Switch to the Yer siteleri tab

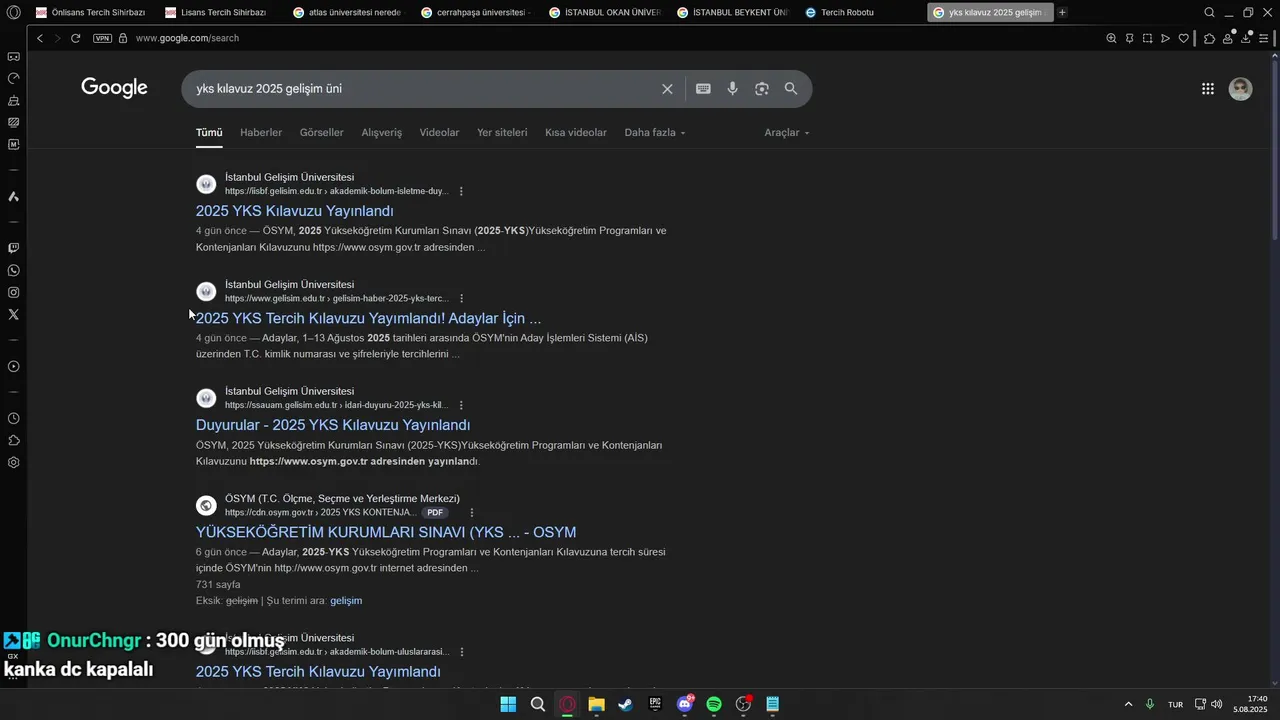click(x=502, y=132)
